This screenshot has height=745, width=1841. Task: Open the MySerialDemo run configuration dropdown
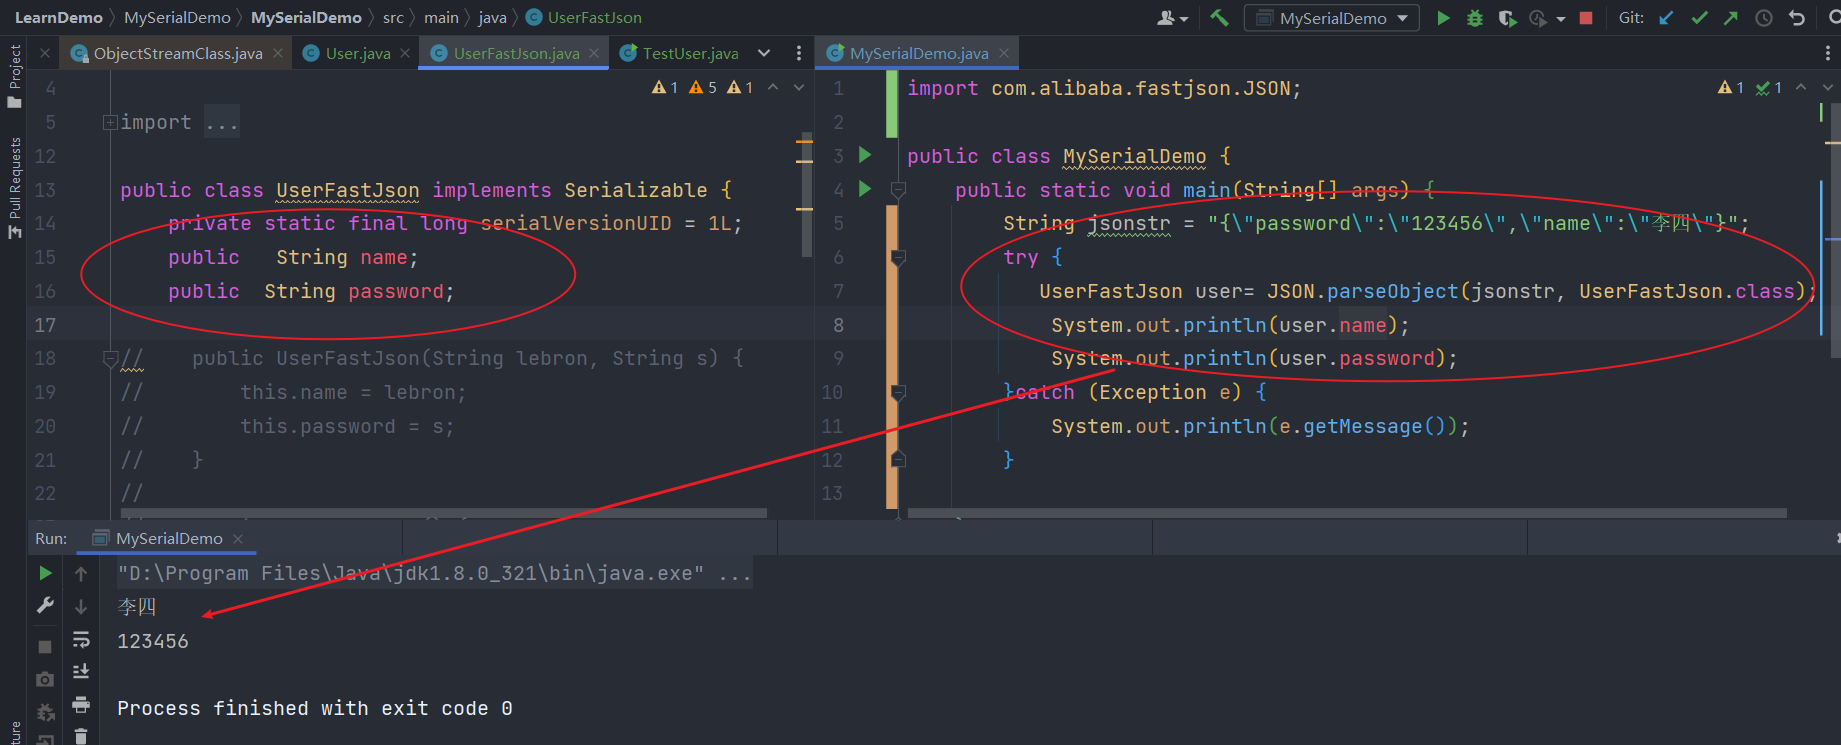click(x=1331, y=18)
